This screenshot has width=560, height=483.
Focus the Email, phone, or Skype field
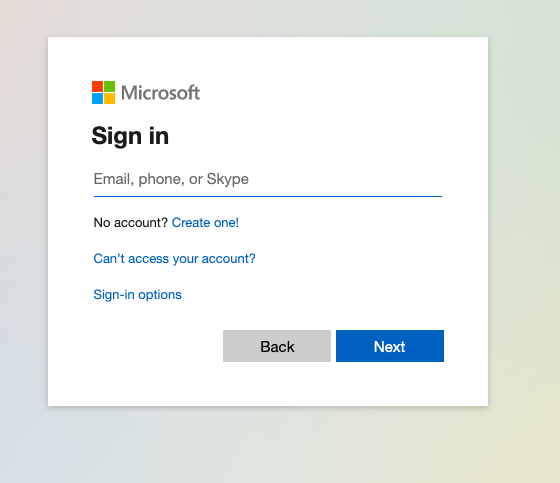[x=268, y=179]
